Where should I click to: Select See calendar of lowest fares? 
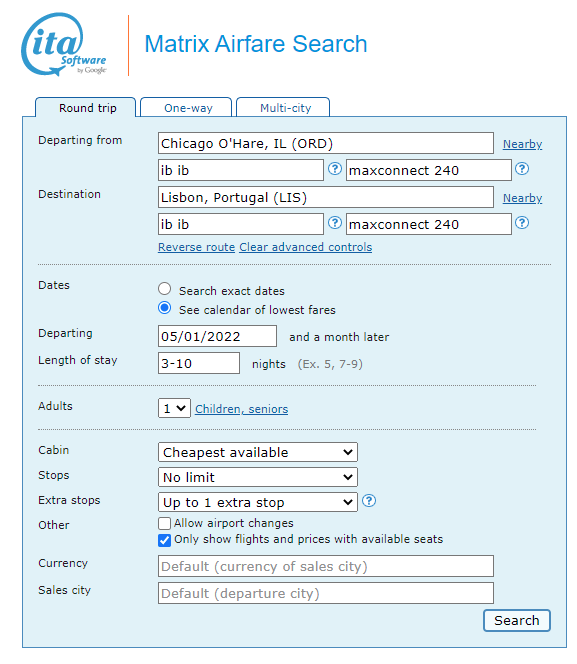(x=165, y=308)
